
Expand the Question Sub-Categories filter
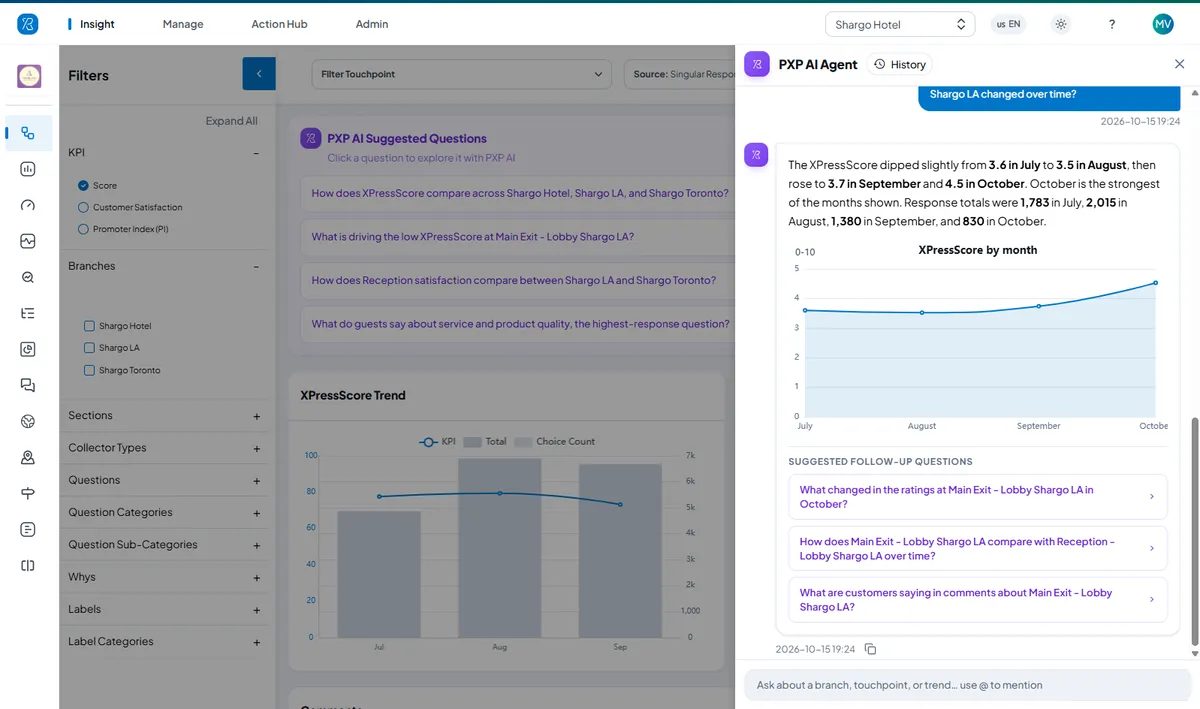click(257, 546)
